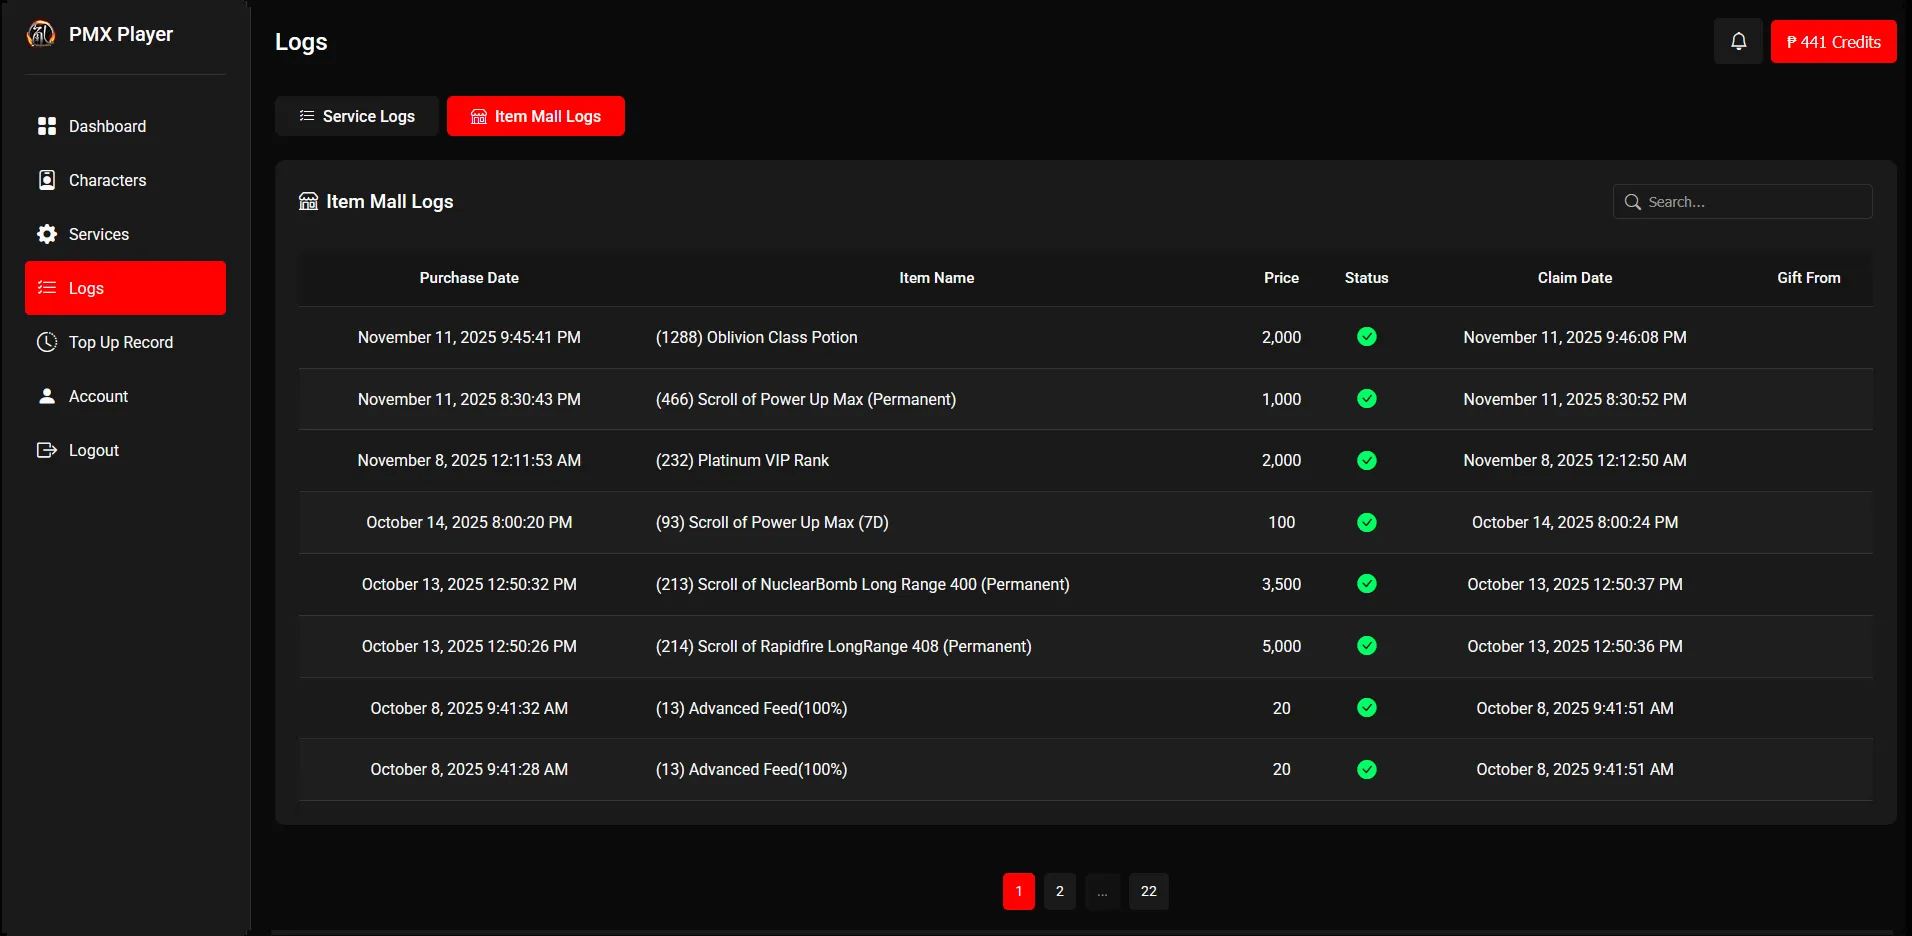Open the Characters menu item
1912x936 pixels.
[x=107, y=180]
